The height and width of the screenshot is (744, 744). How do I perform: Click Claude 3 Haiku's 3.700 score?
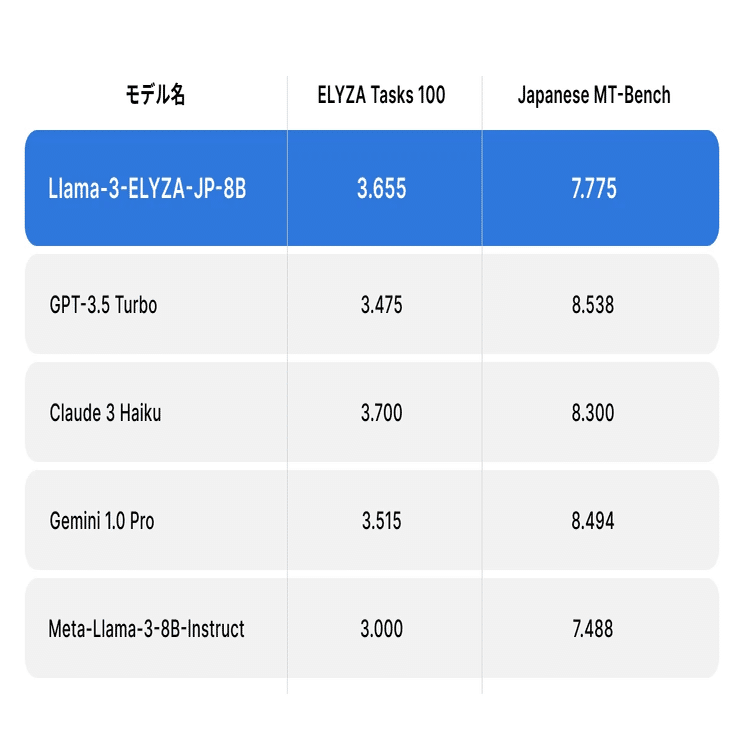click(381, 413)
